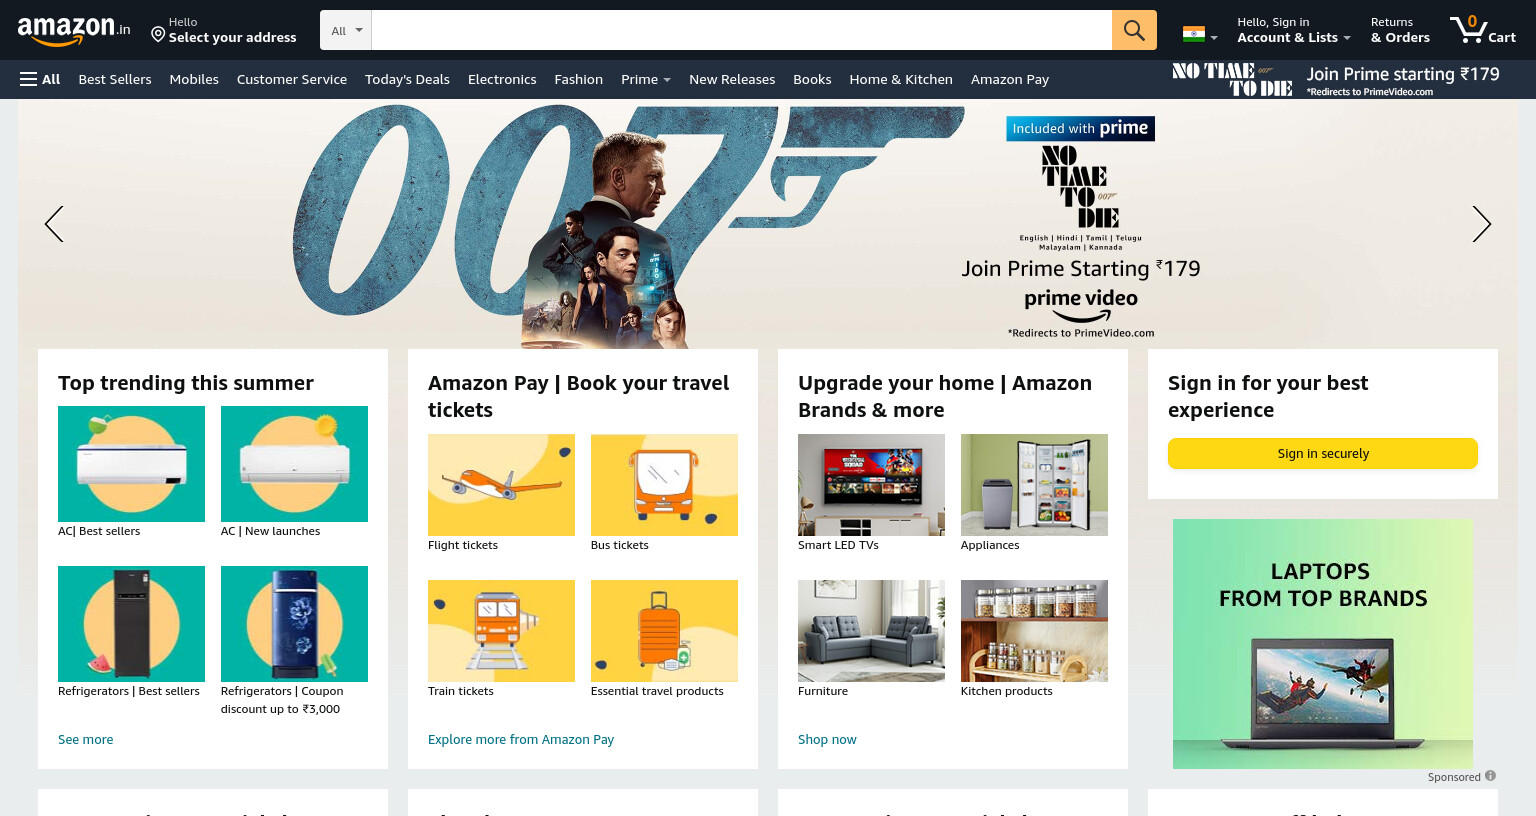Show previous banner with left arrow
Screen dimensions: 1536x816
coord(54,224)
